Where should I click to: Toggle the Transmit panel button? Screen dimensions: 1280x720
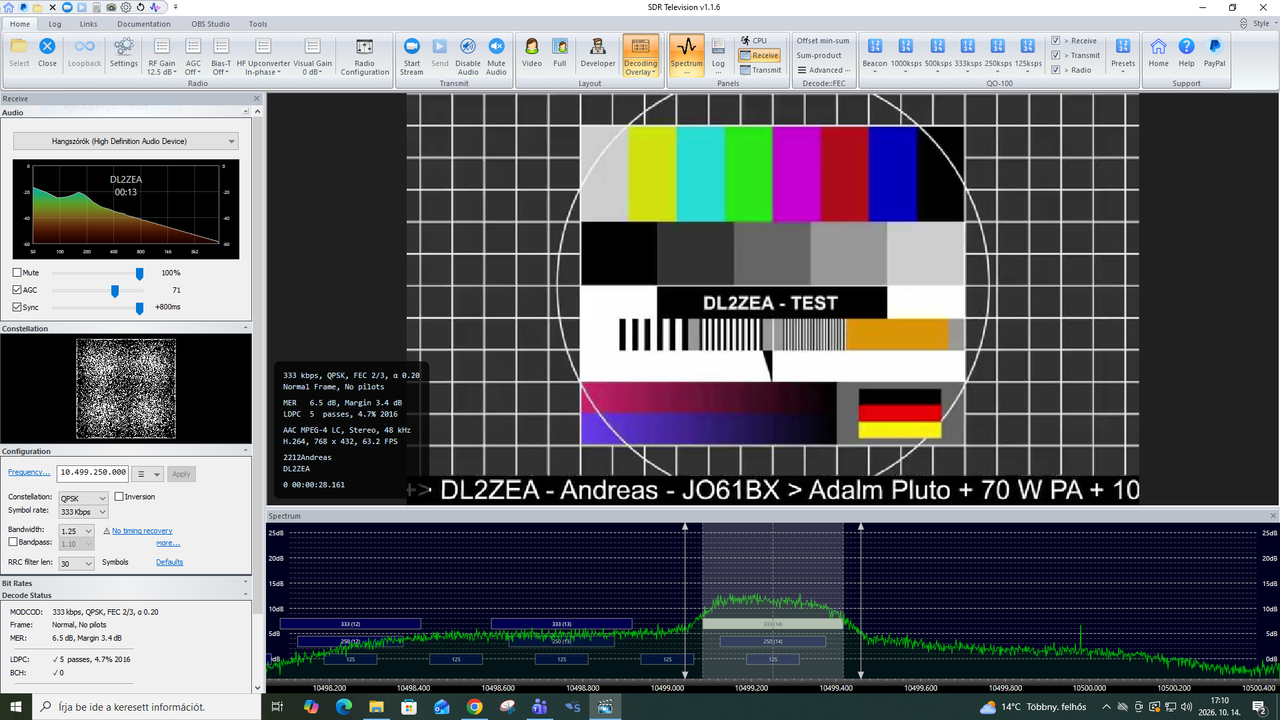click(x=761, y=70)
